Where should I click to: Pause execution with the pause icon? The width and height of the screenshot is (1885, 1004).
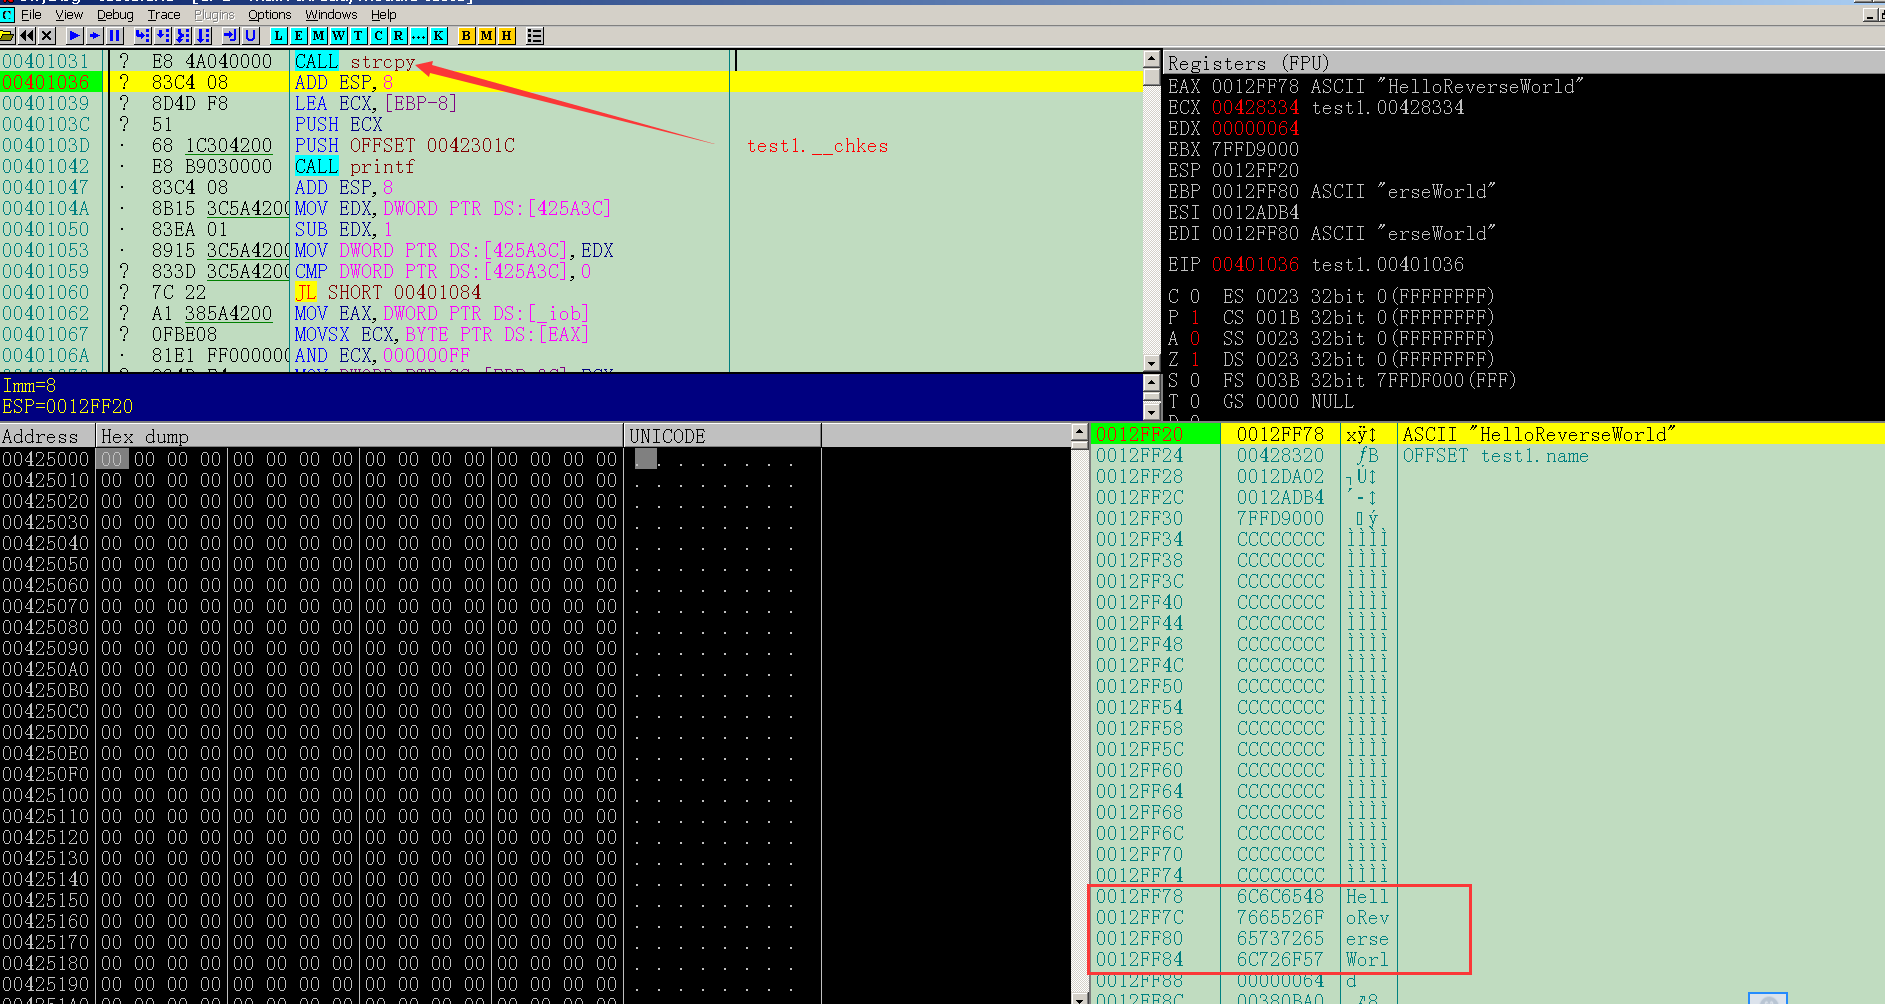coord(115,36)
